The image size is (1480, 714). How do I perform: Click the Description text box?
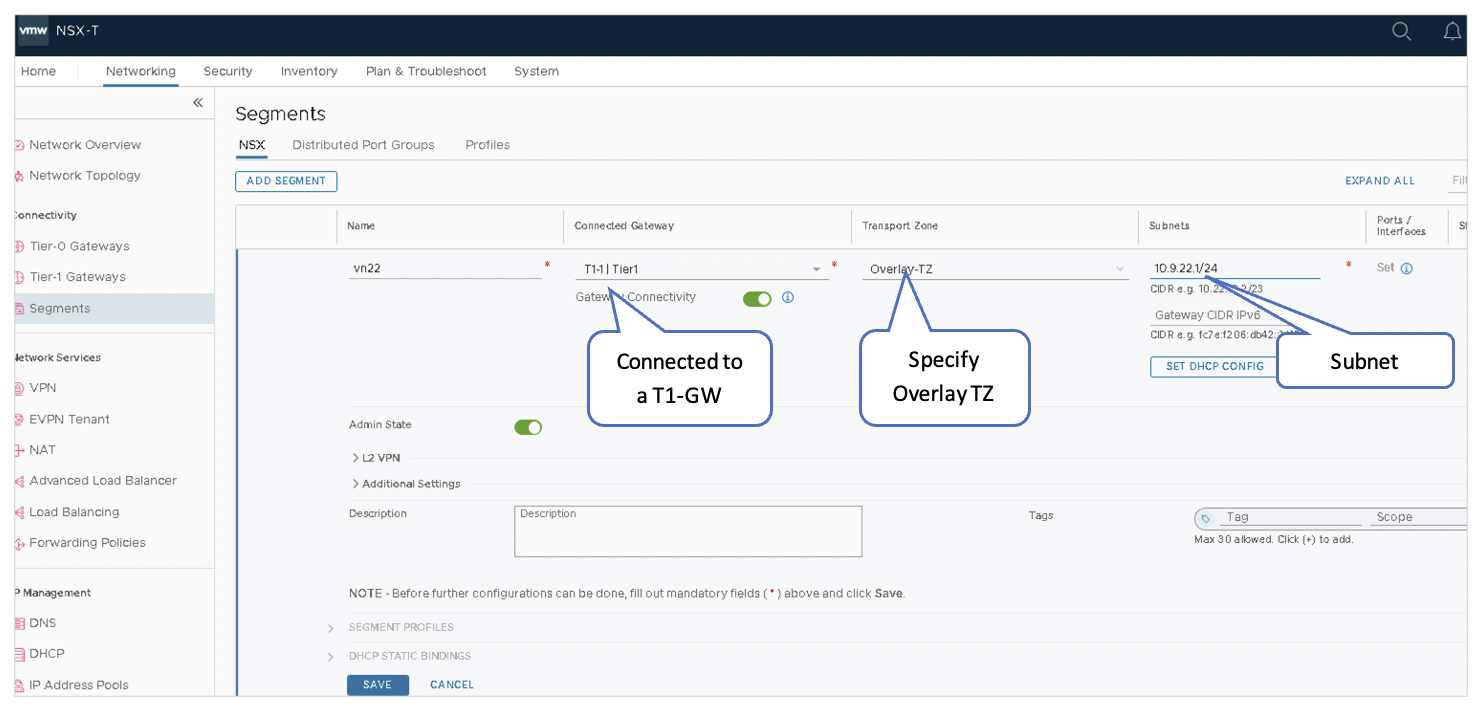pyautogui.click(x=687, y=531)
